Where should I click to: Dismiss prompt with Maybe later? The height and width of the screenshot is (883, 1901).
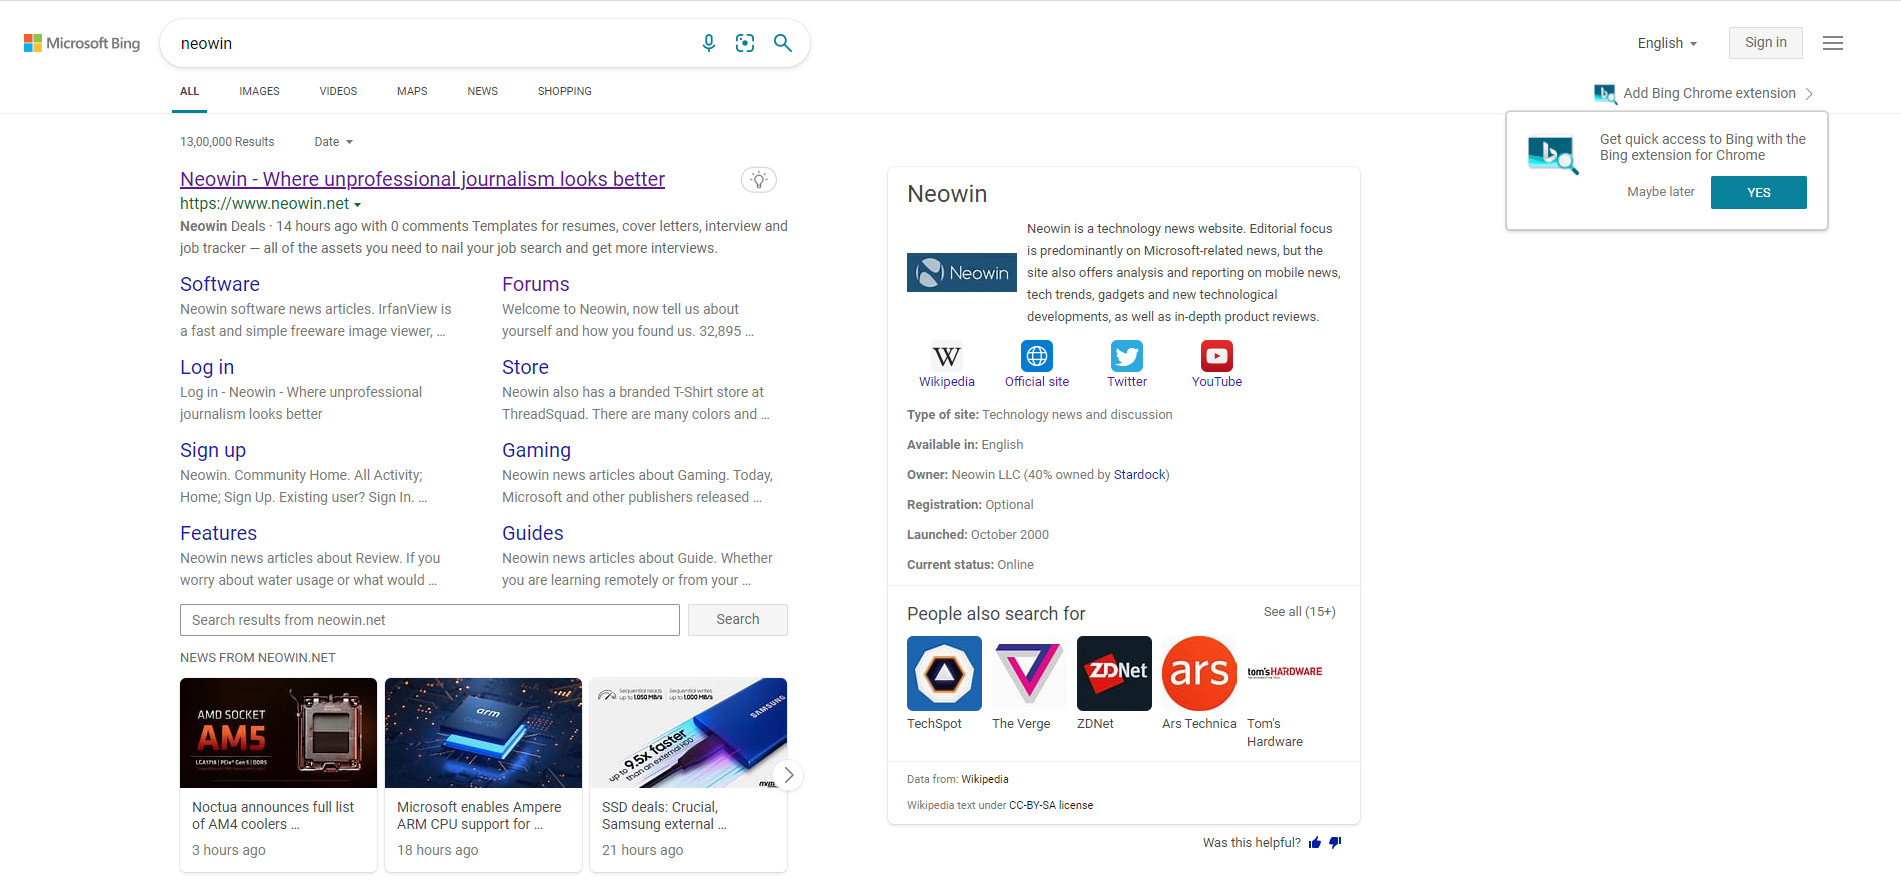[1661, 192]
